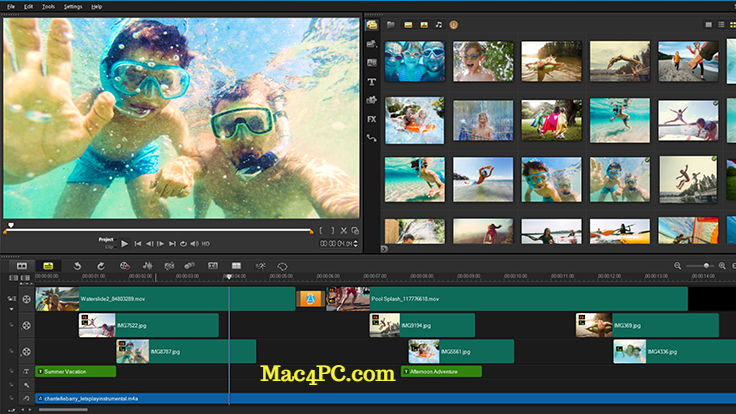The width and height of the screenshot is (736, 414).
Task: Click the preview volume speaker icon
Action: tap(194, 244)
